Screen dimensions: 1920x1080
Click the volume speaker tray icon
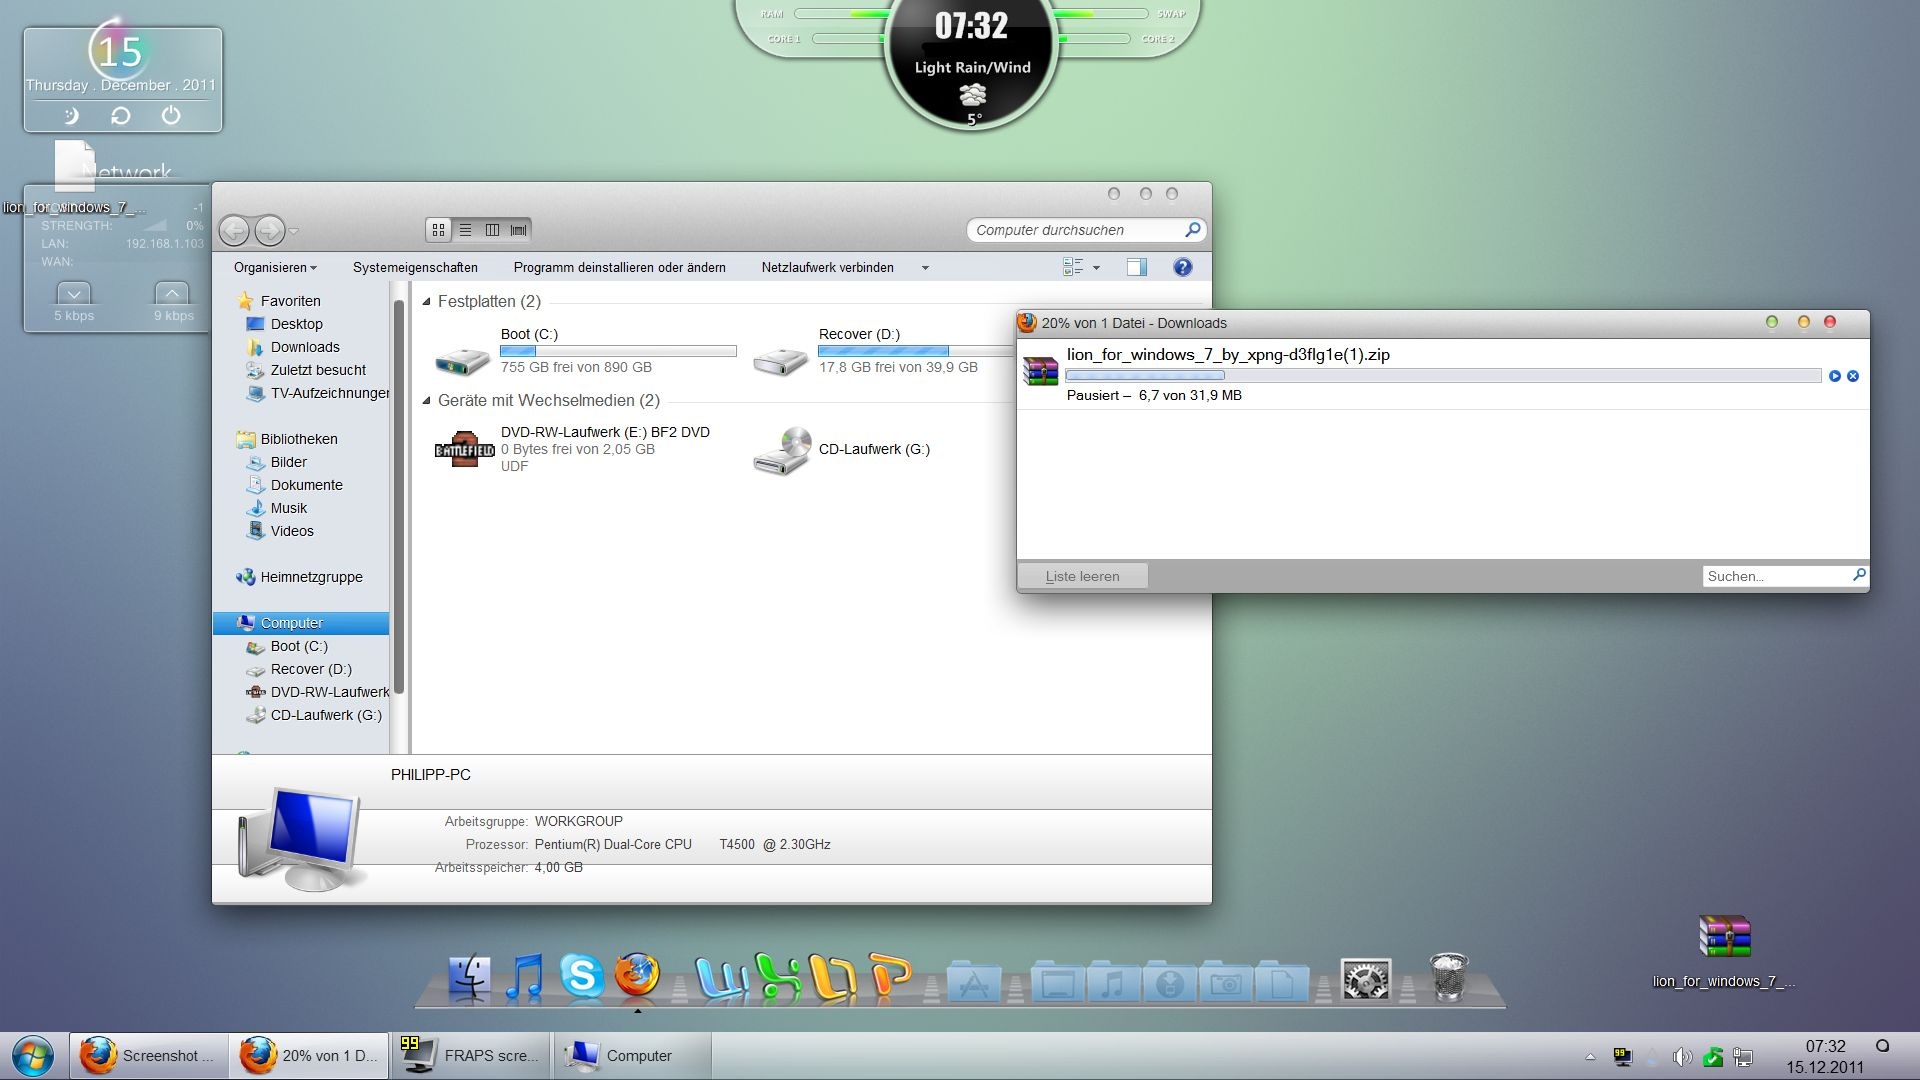tap(1682, 1056)
